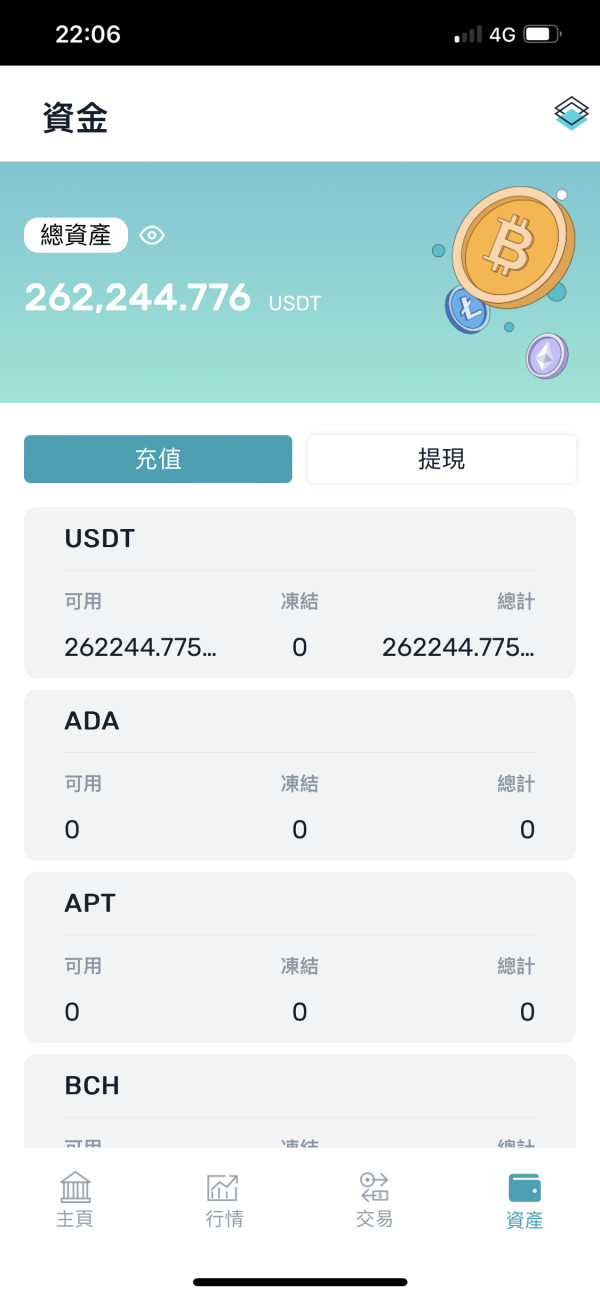This screenshot has width=600, height=1299.
Task: Tap the USDT available balance value
Action: [x=140, y=647]
